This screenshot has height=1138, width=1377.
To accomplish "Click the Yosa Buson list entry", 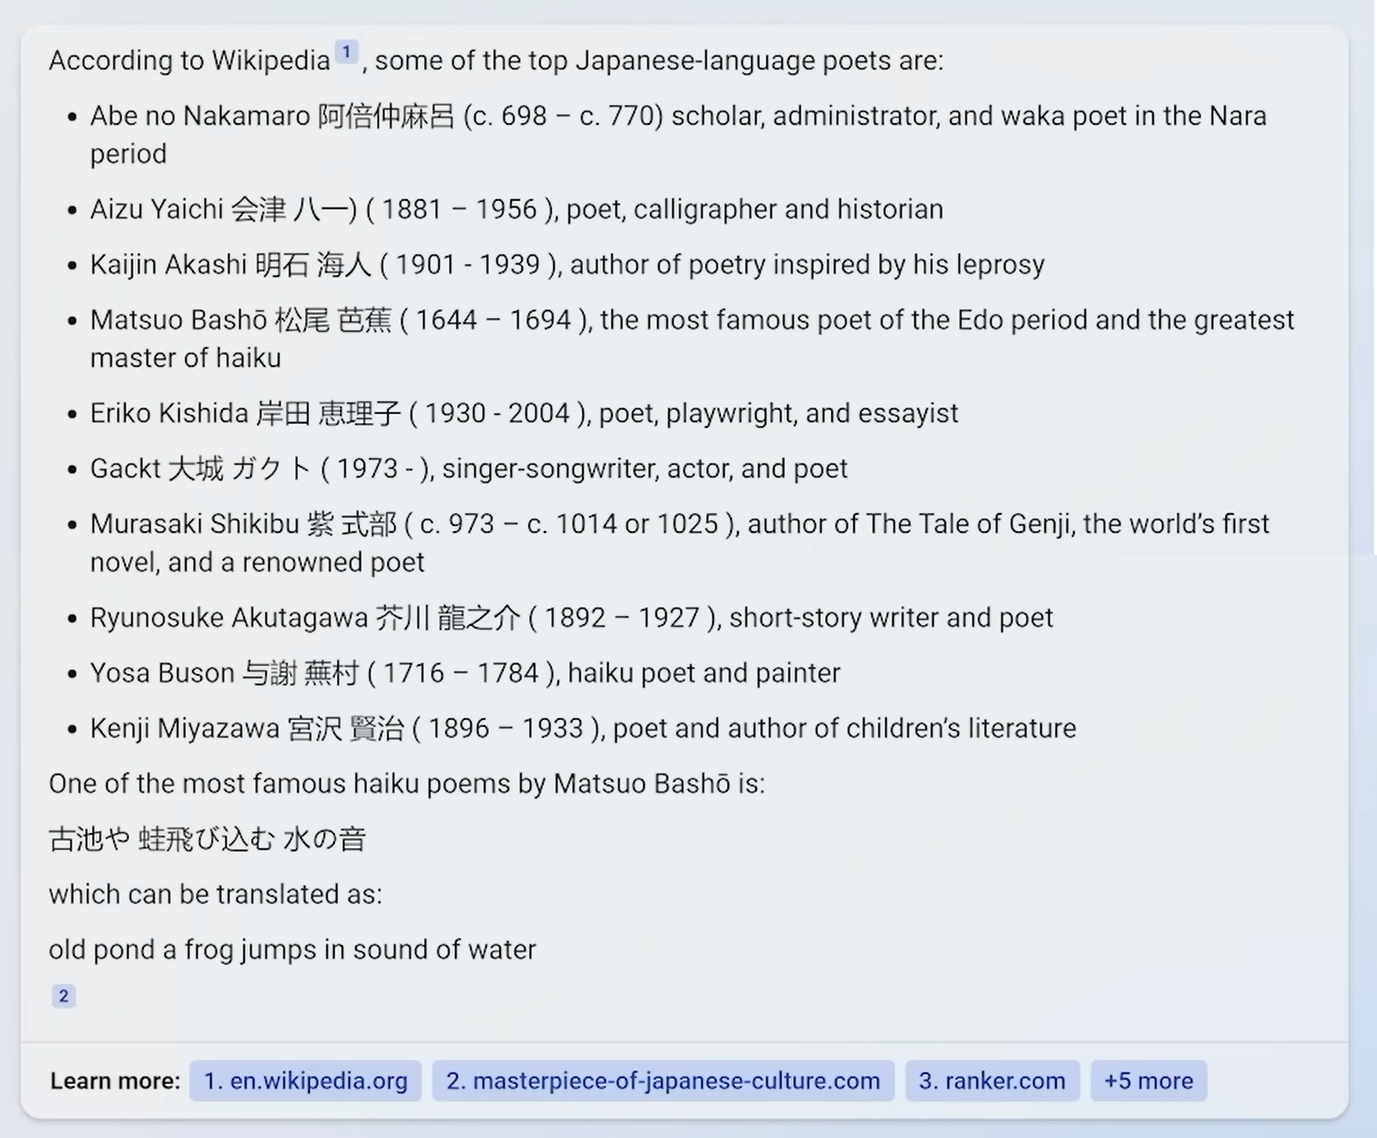I will tap(465, 672).
